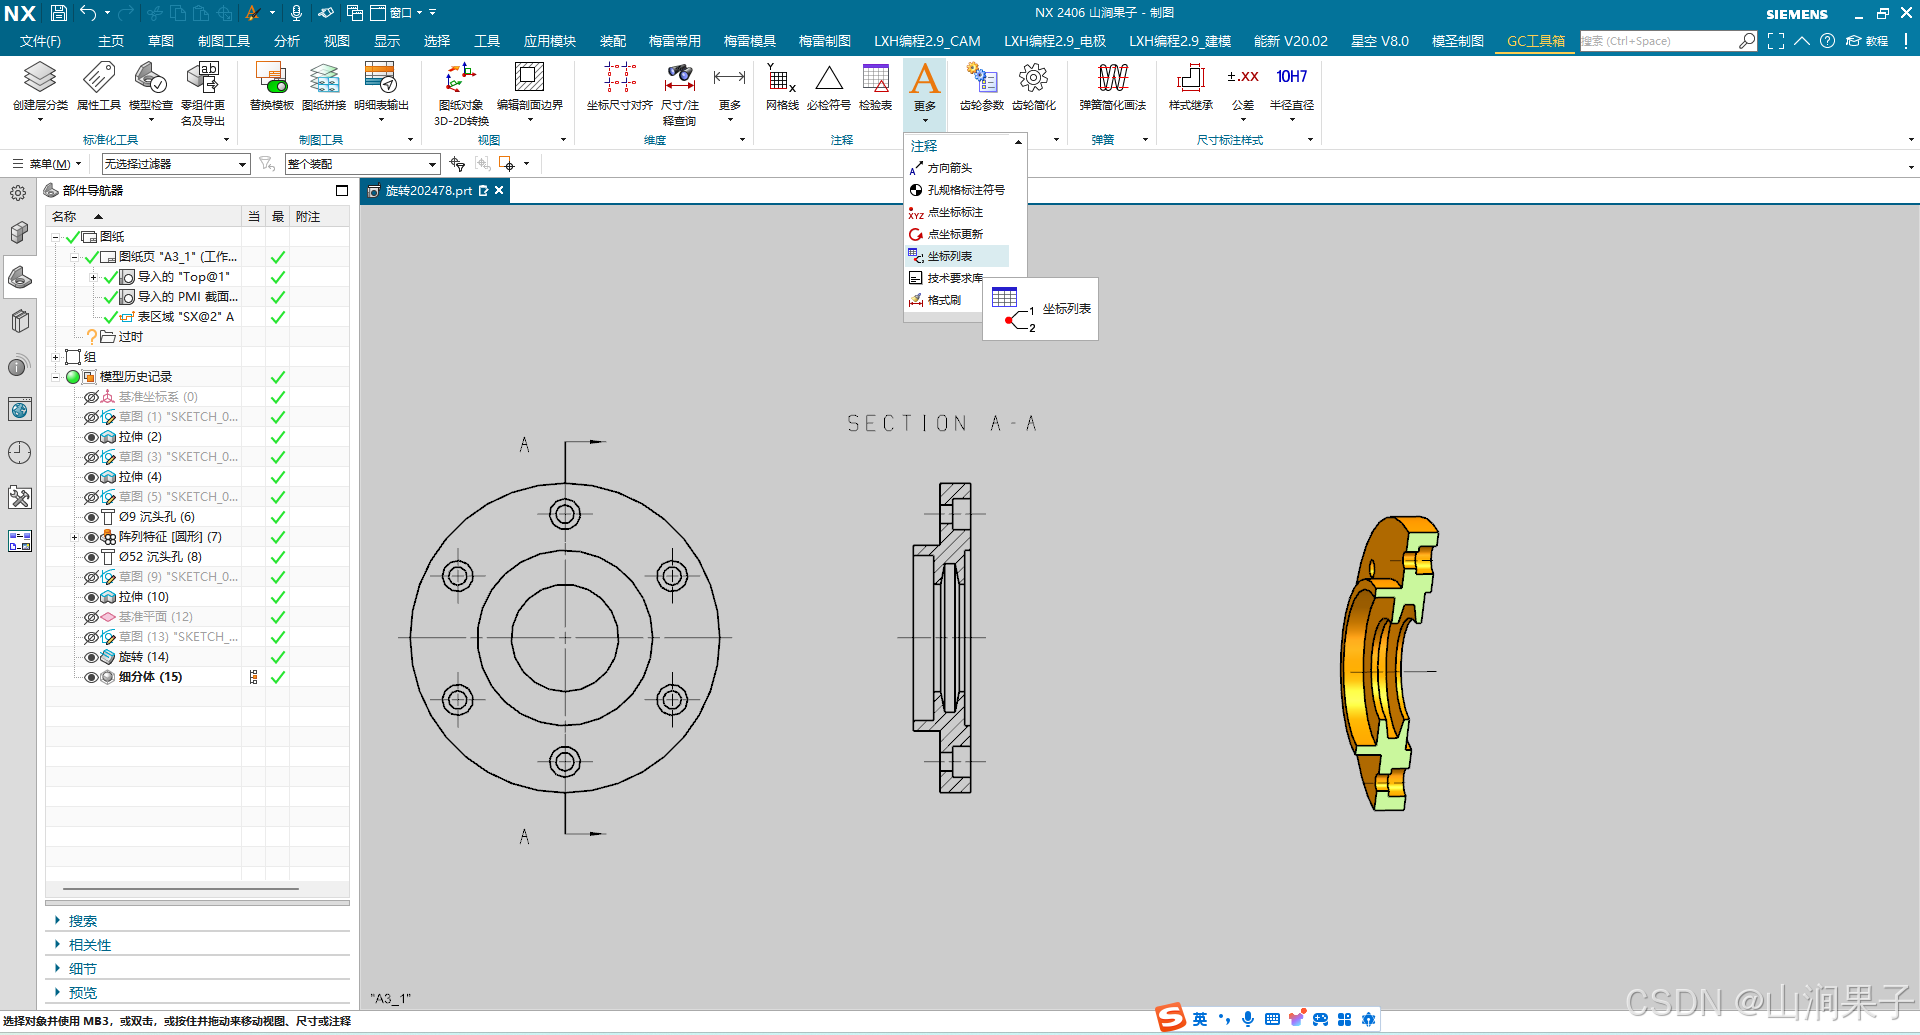
Task: Click the 齿轮参数 gear parameters icon
Action: pos(981,87)
